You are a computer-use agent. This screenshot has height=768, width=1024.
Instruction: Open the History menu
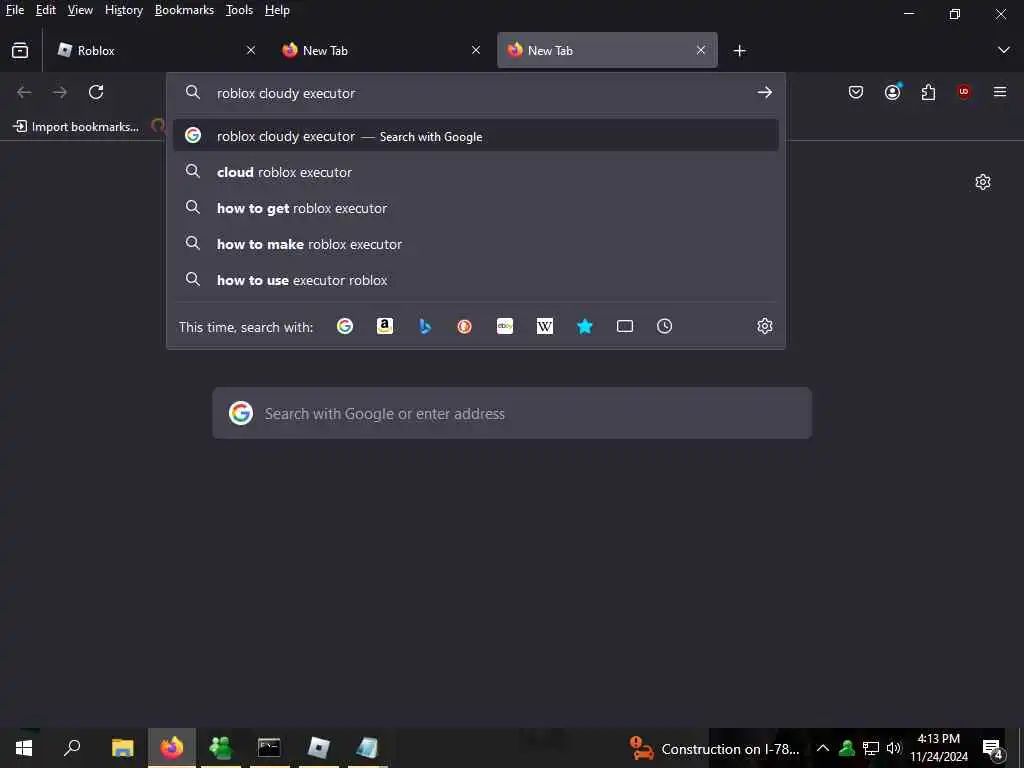pyautogui.click(x=124, y=10)
